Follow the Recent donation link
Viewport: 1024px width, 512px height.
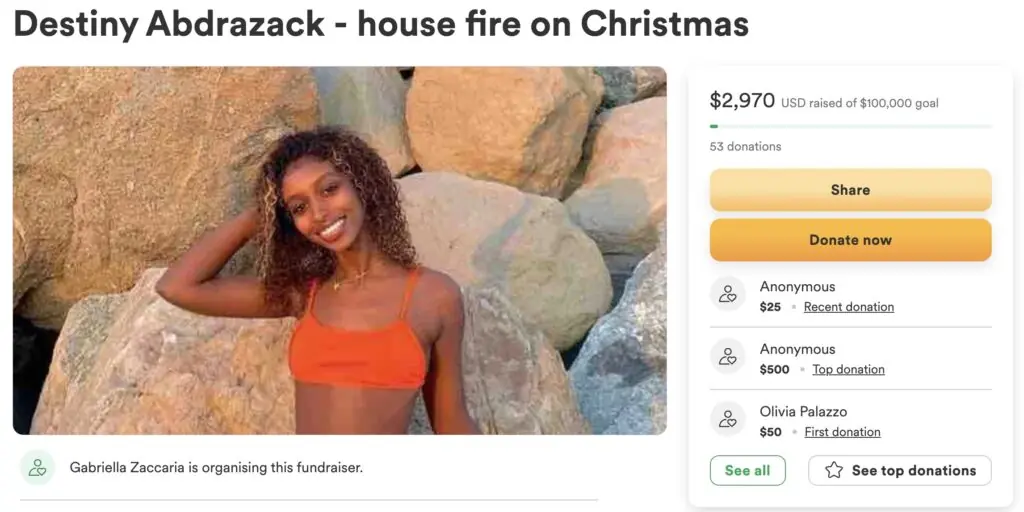pyautogui.click(x=848, y=307)
